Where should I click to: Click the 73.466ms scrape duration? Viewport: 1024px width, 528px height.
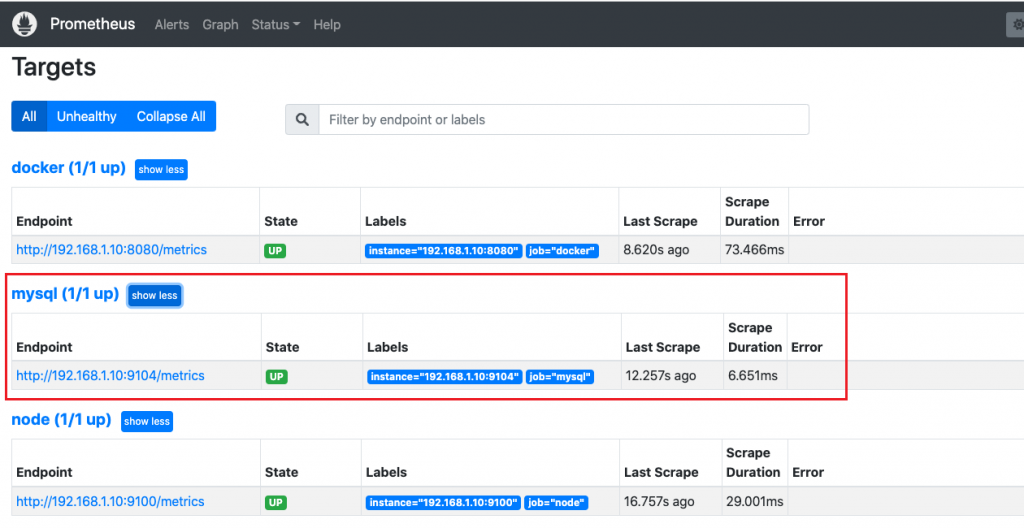click(x=754, y=250)
